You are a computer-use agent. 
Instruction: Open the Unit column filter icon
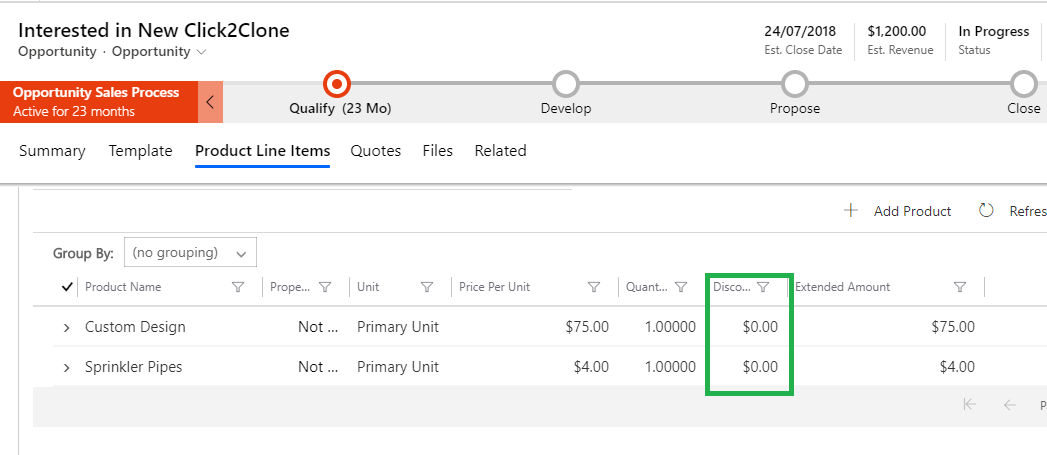[x=427, y=287]
